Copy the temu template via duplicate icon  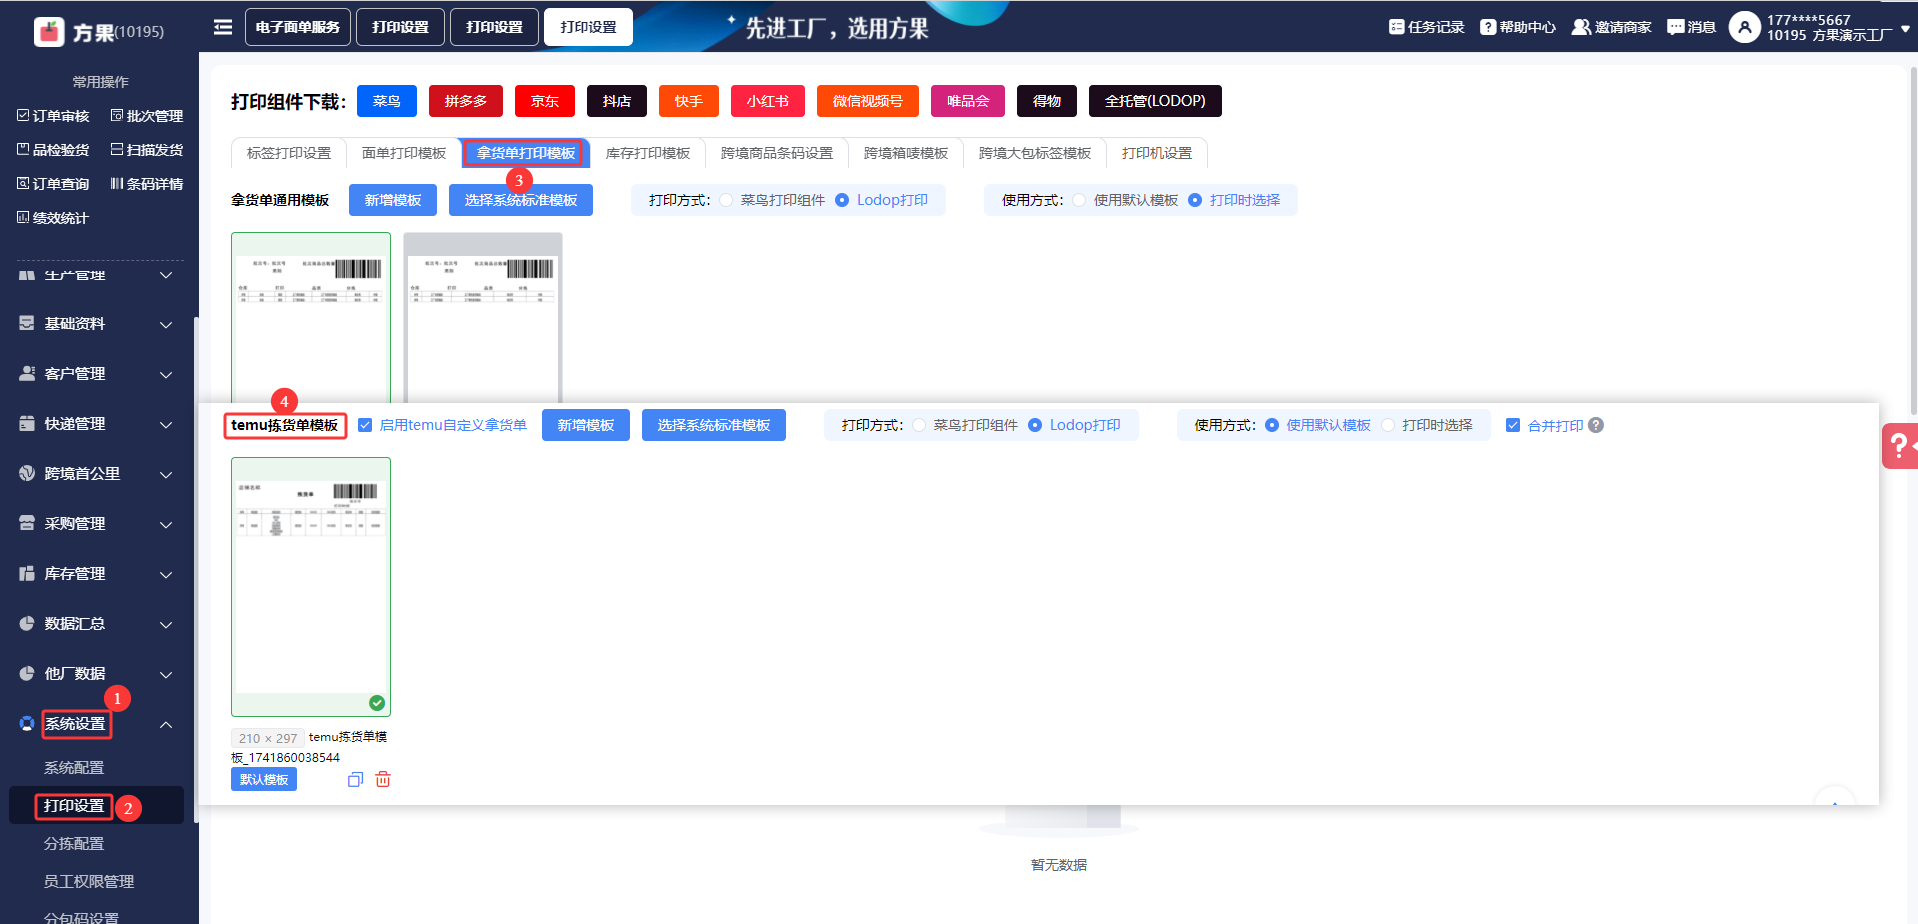pos(355,779)
